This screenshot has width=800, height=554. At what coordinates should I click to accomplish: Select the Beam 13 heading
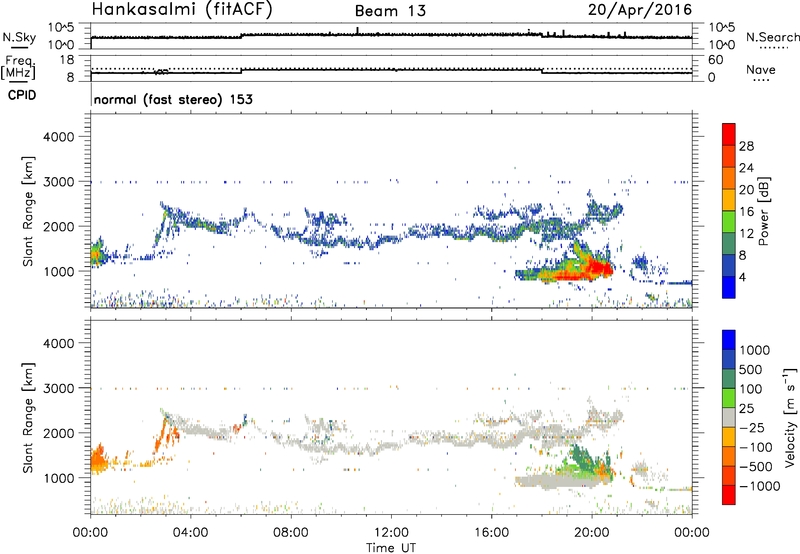390,11
